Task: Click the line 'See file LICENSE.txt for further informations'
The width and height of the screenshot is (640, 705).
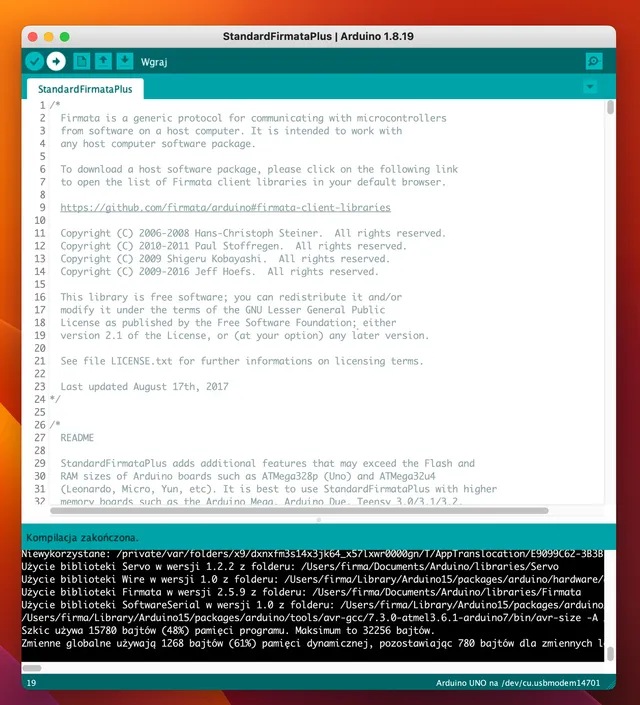Action: pos(242,361)
